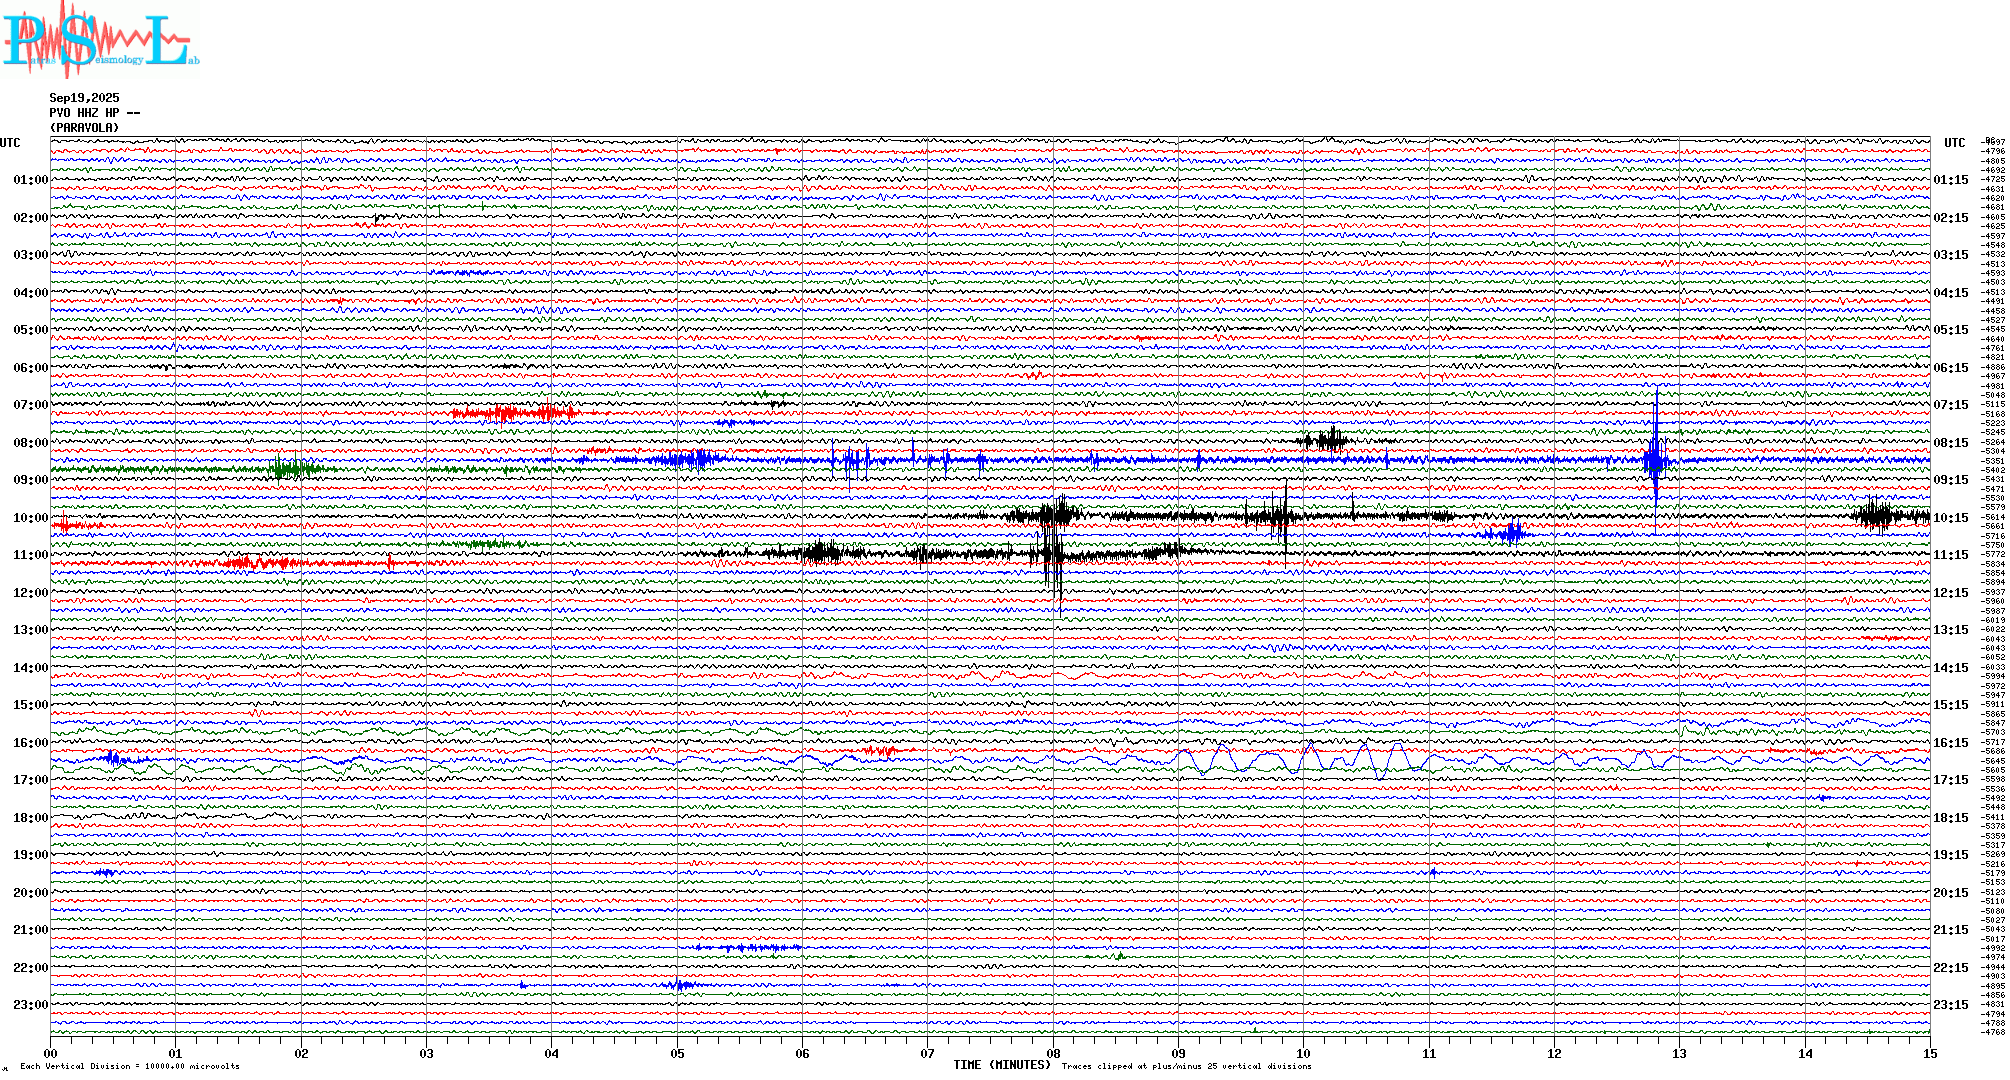Click the '09:00' hour label
Viewport: 2010px width, 1080px height.
pyautogui.click(x=31, y=480)
